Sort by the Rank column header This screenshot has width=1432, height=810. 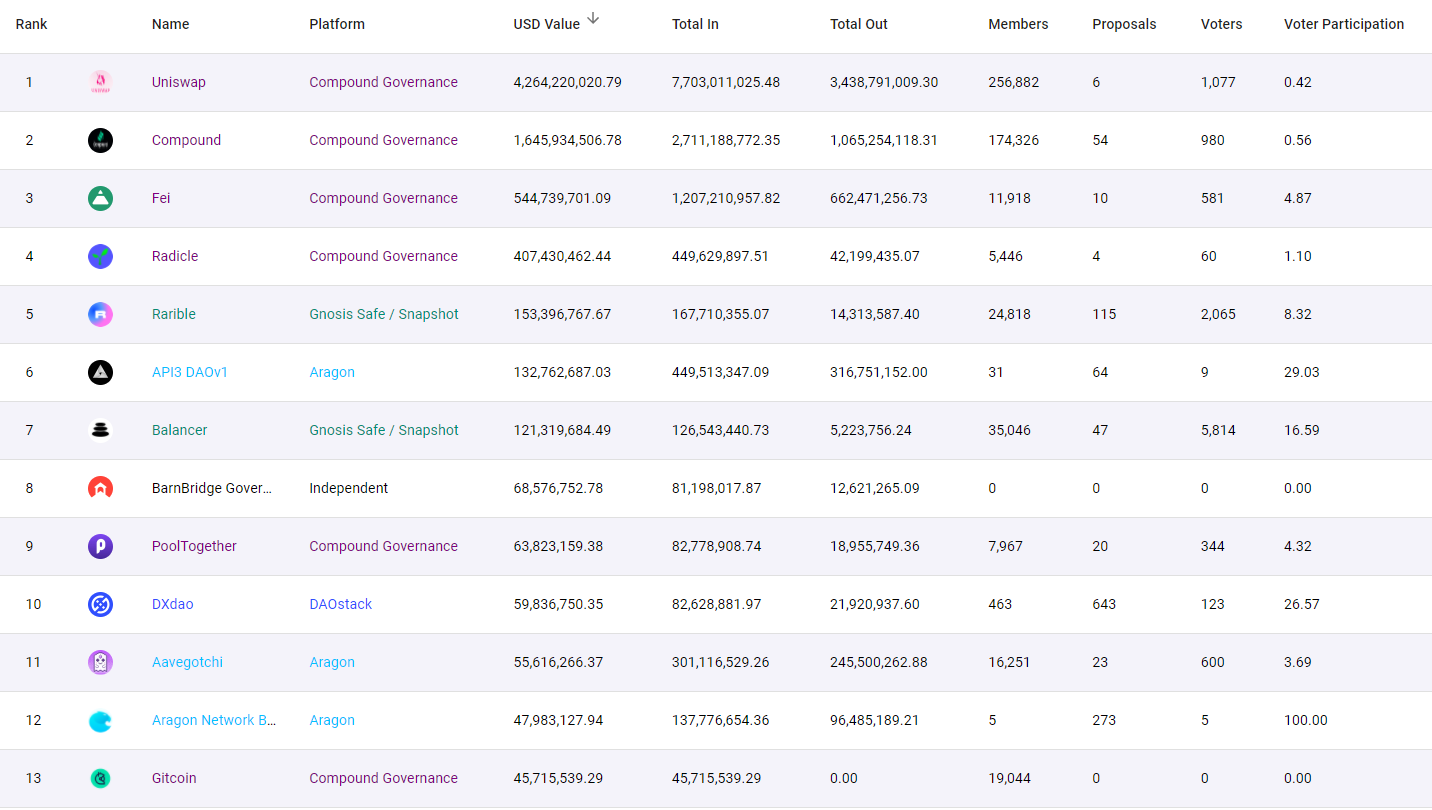pyautogui.click(x=31, y=24)
